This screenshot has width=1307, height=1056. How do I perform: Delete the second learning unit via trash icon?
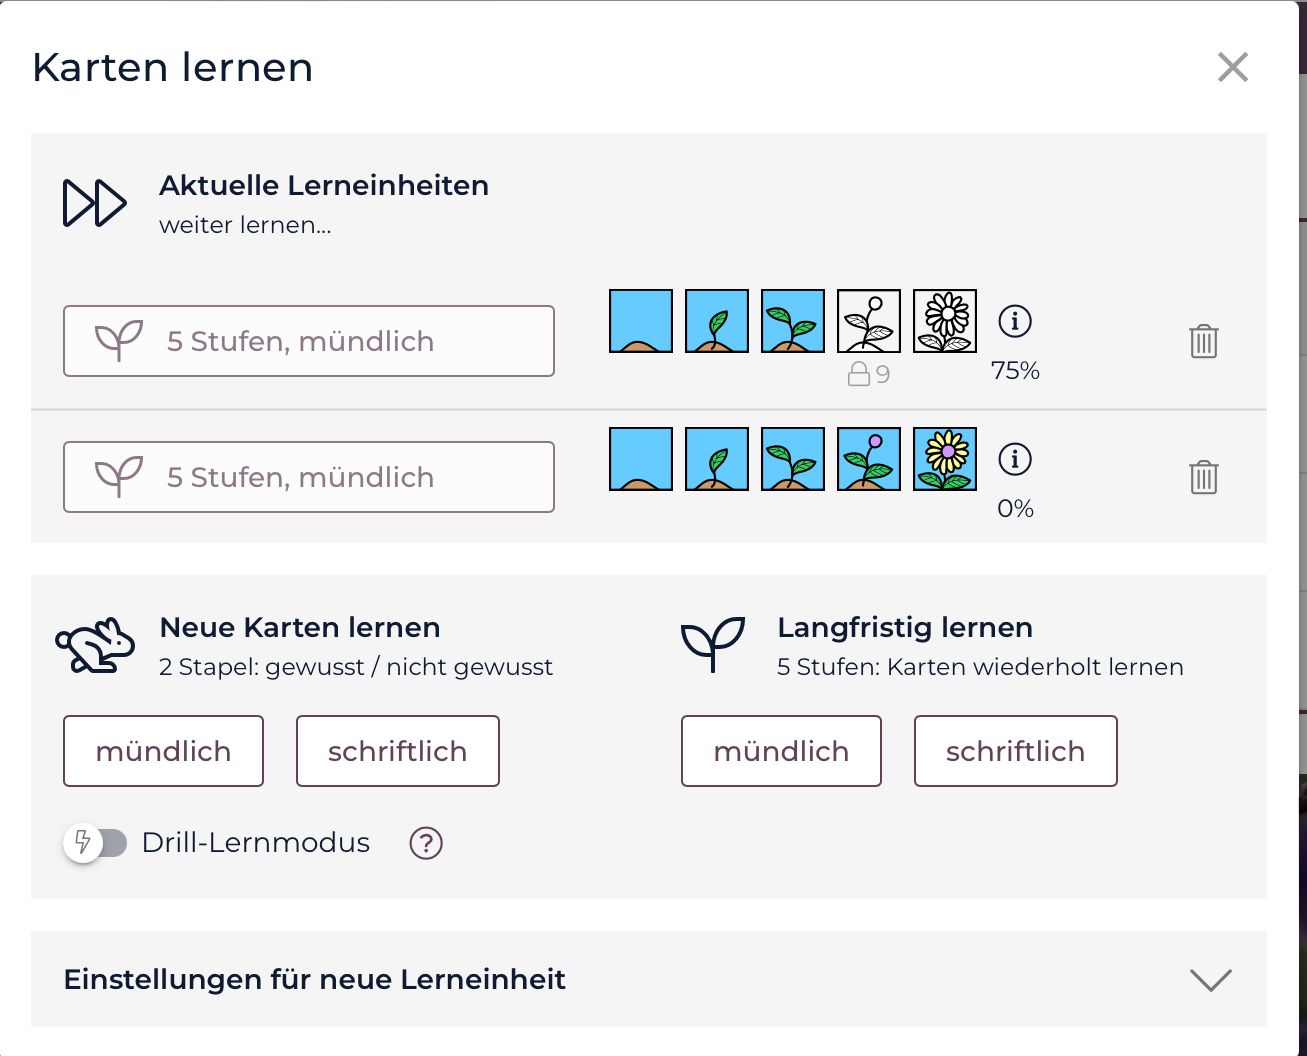click(1203, 477)
